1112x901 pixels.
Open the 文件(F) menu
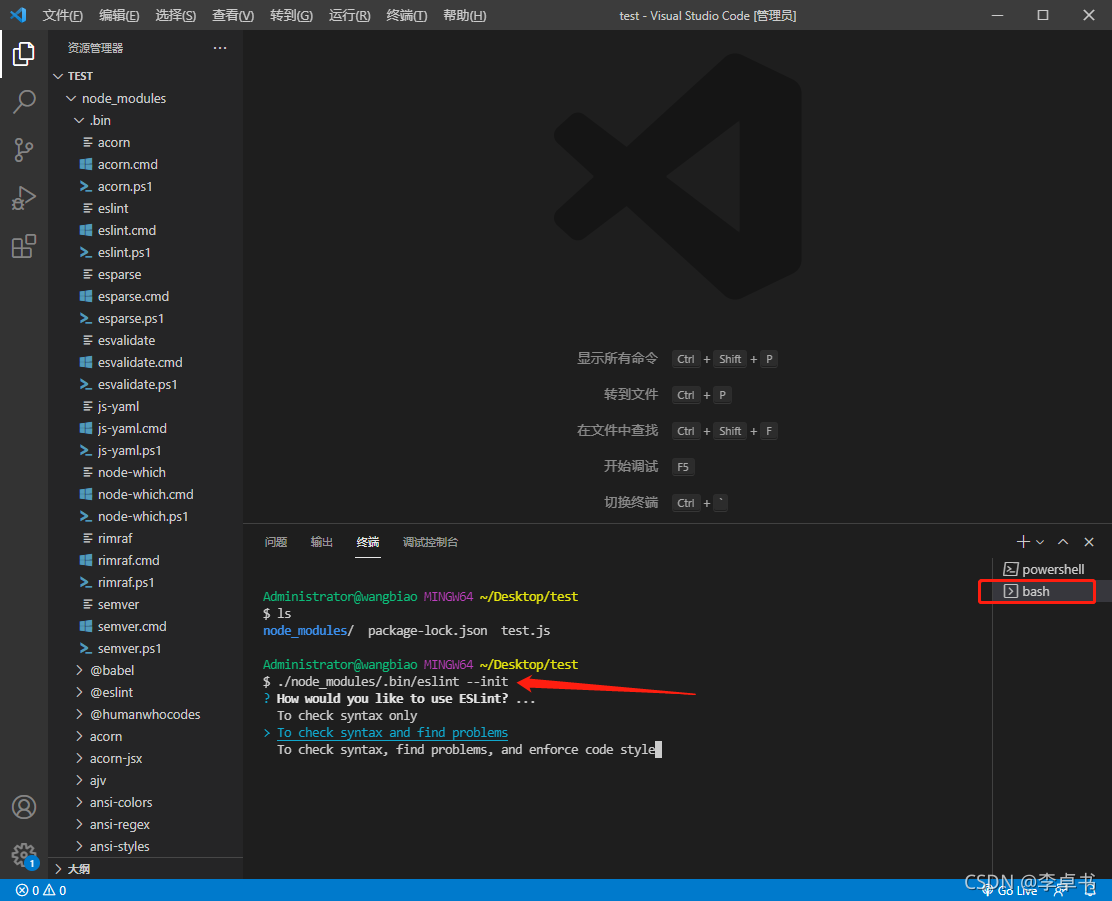pos(62,15)
